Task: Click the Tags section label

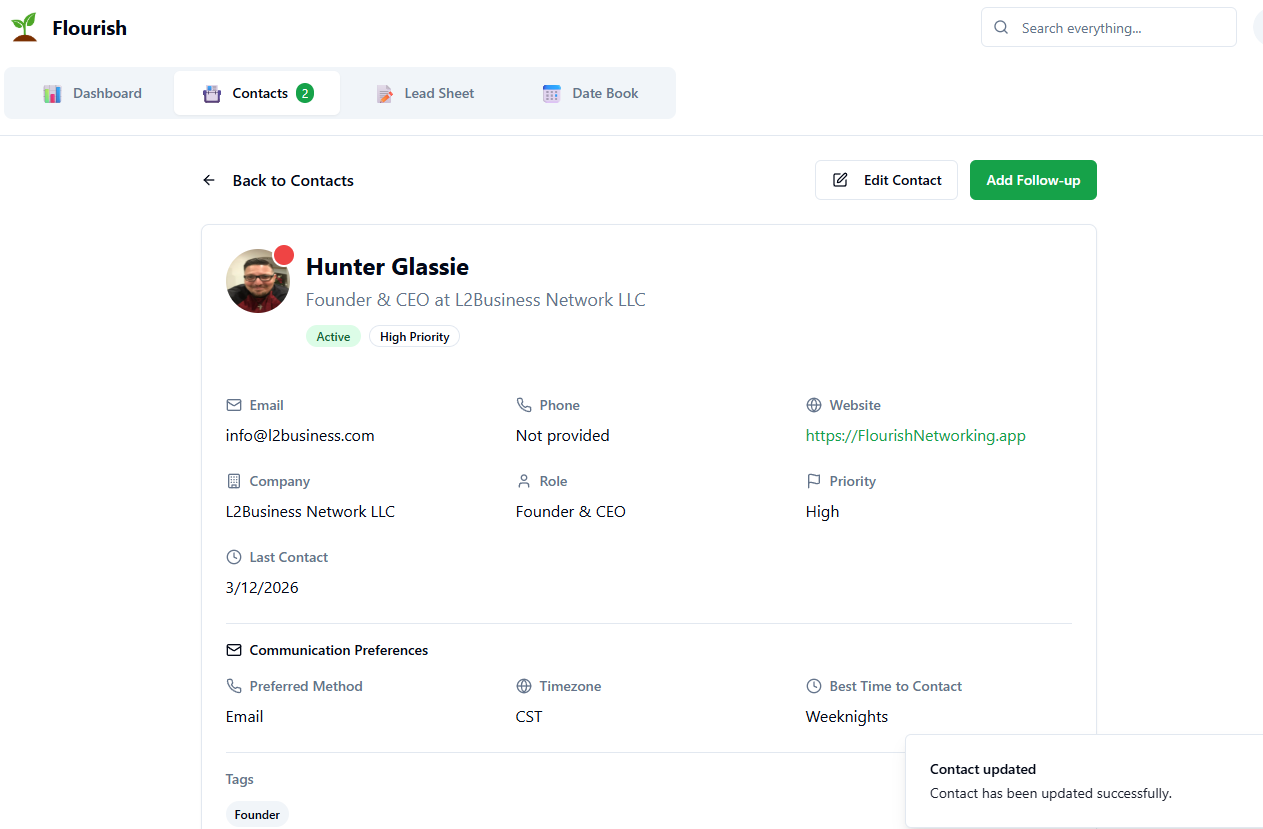Action: (x=240, y=779)
